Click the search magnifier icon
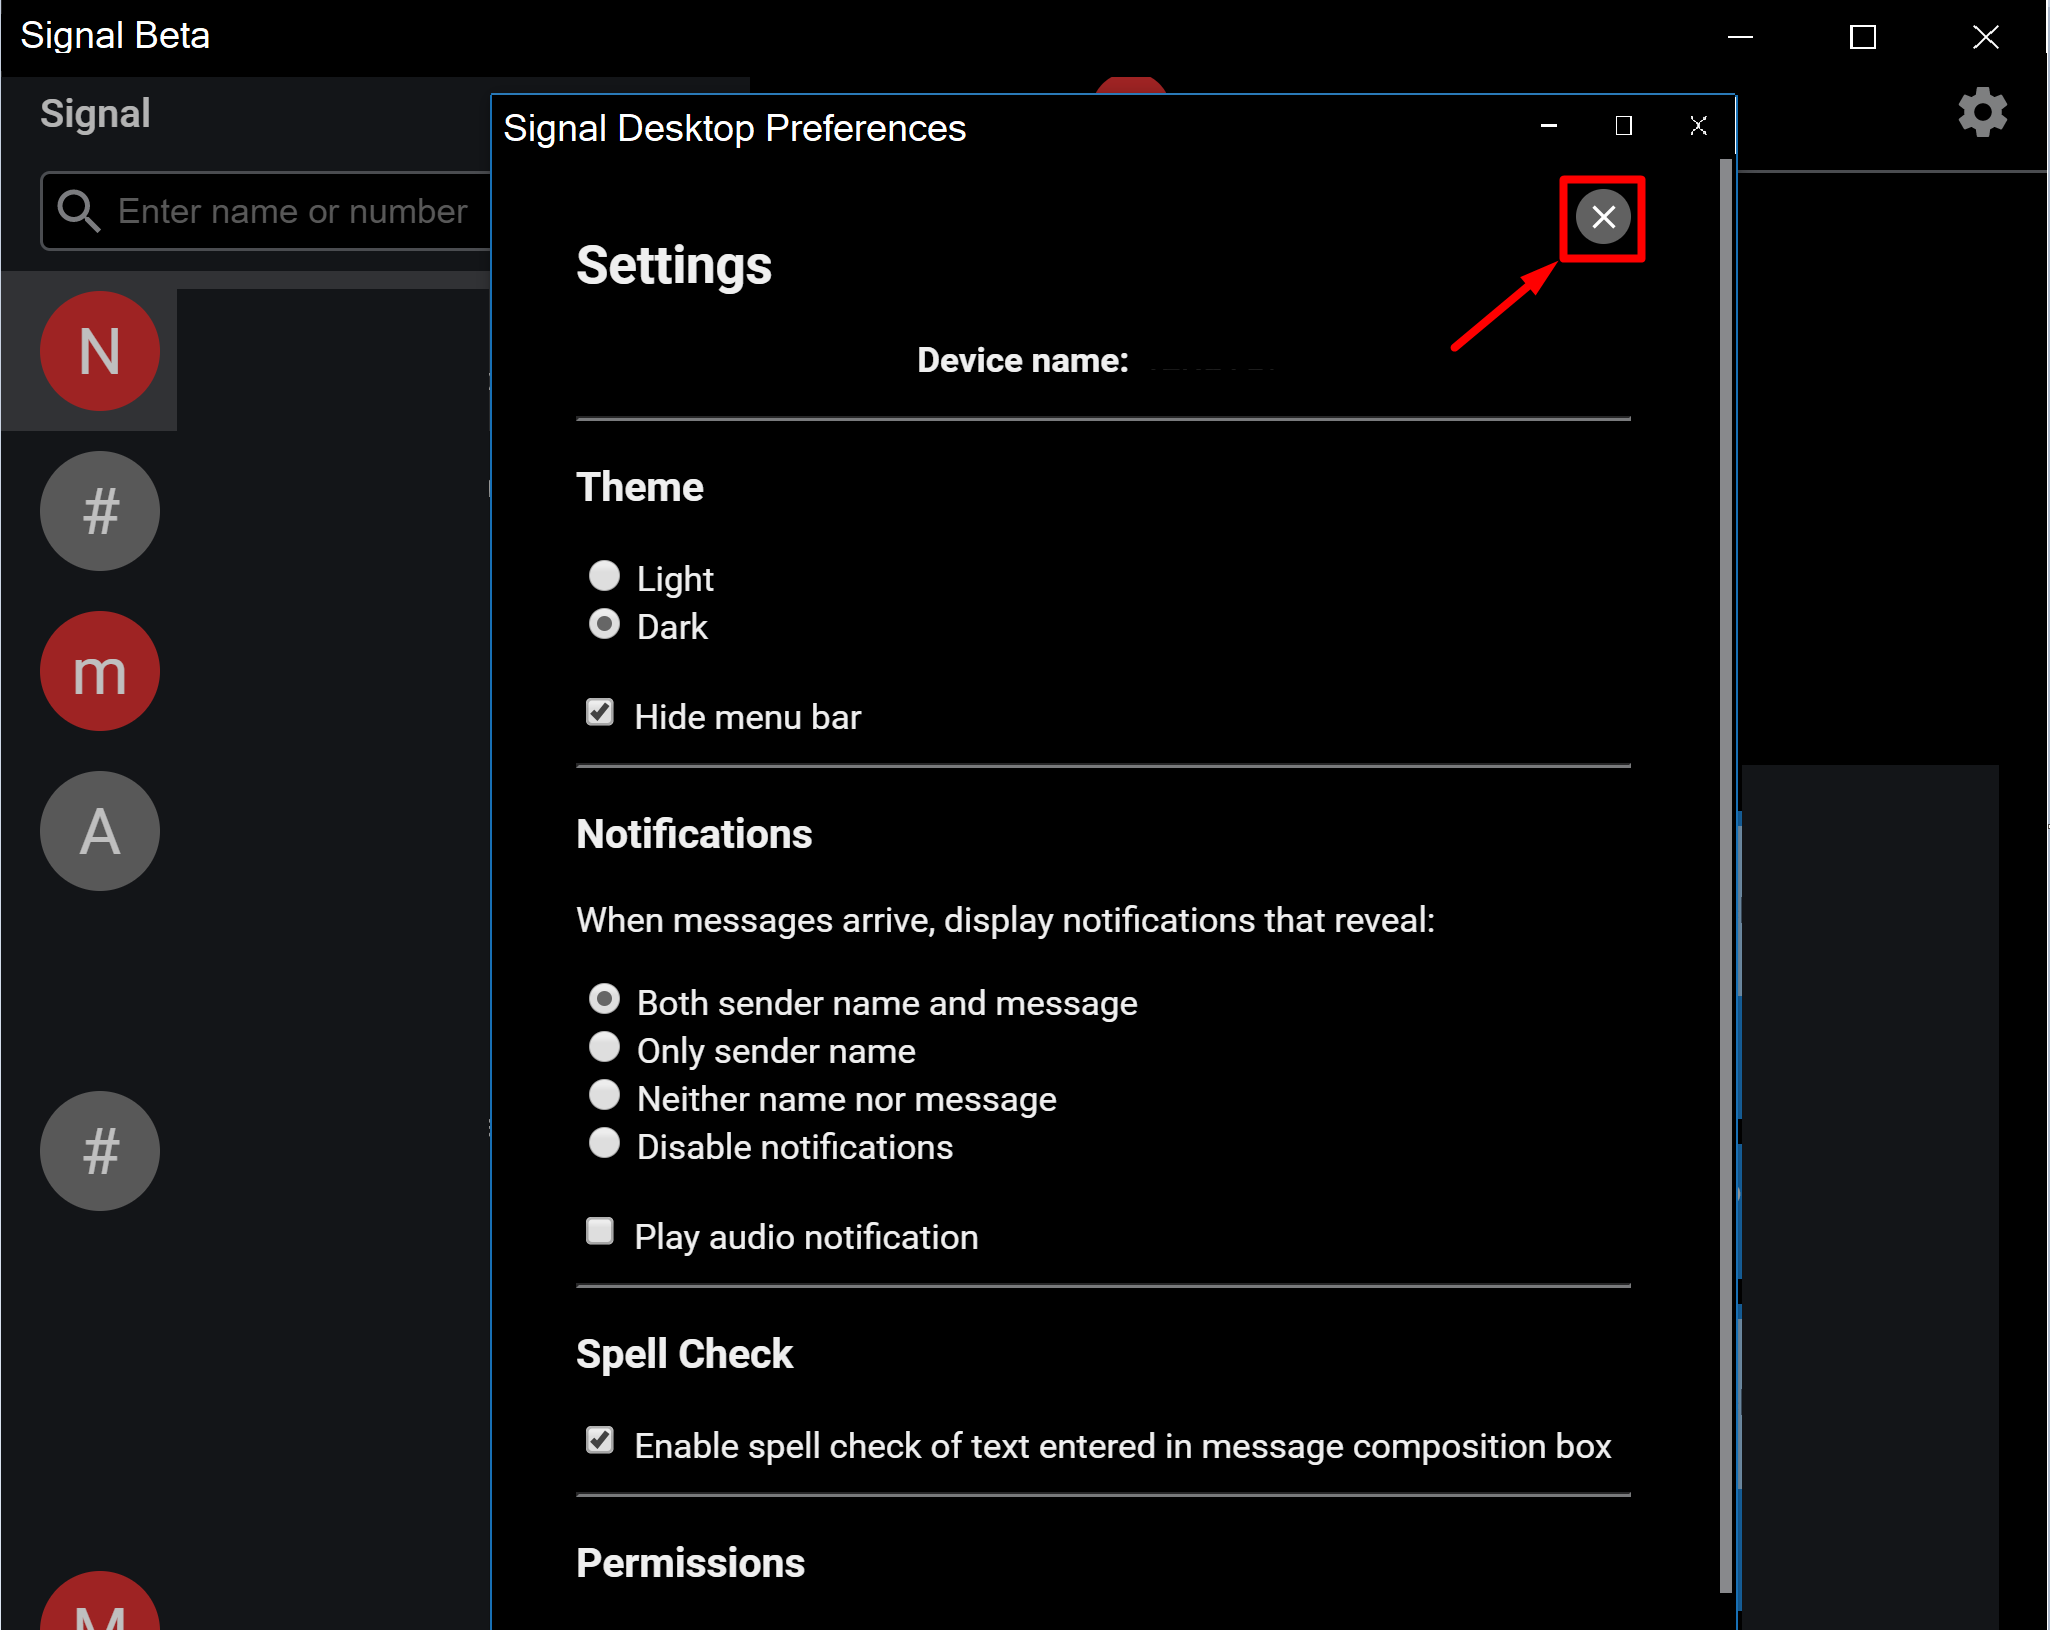 [80, 211]
